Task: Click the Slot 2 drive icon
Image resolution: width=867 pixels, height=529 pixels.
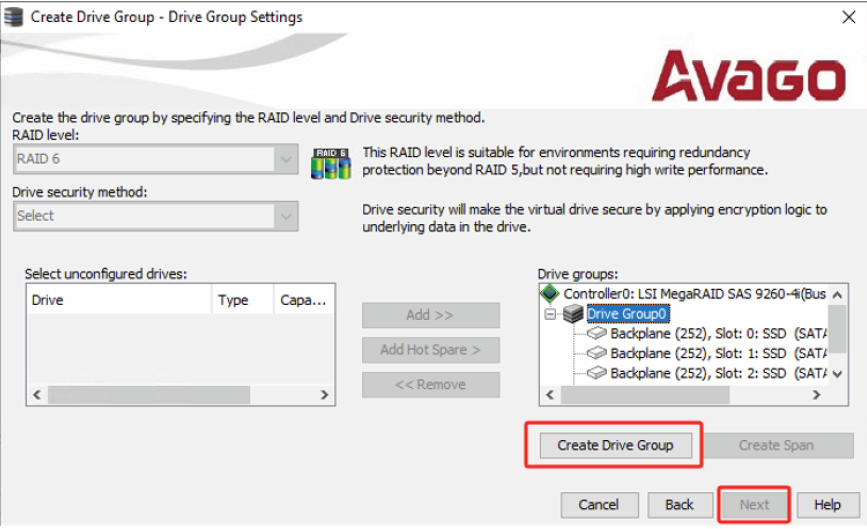Action: point(597,373)
